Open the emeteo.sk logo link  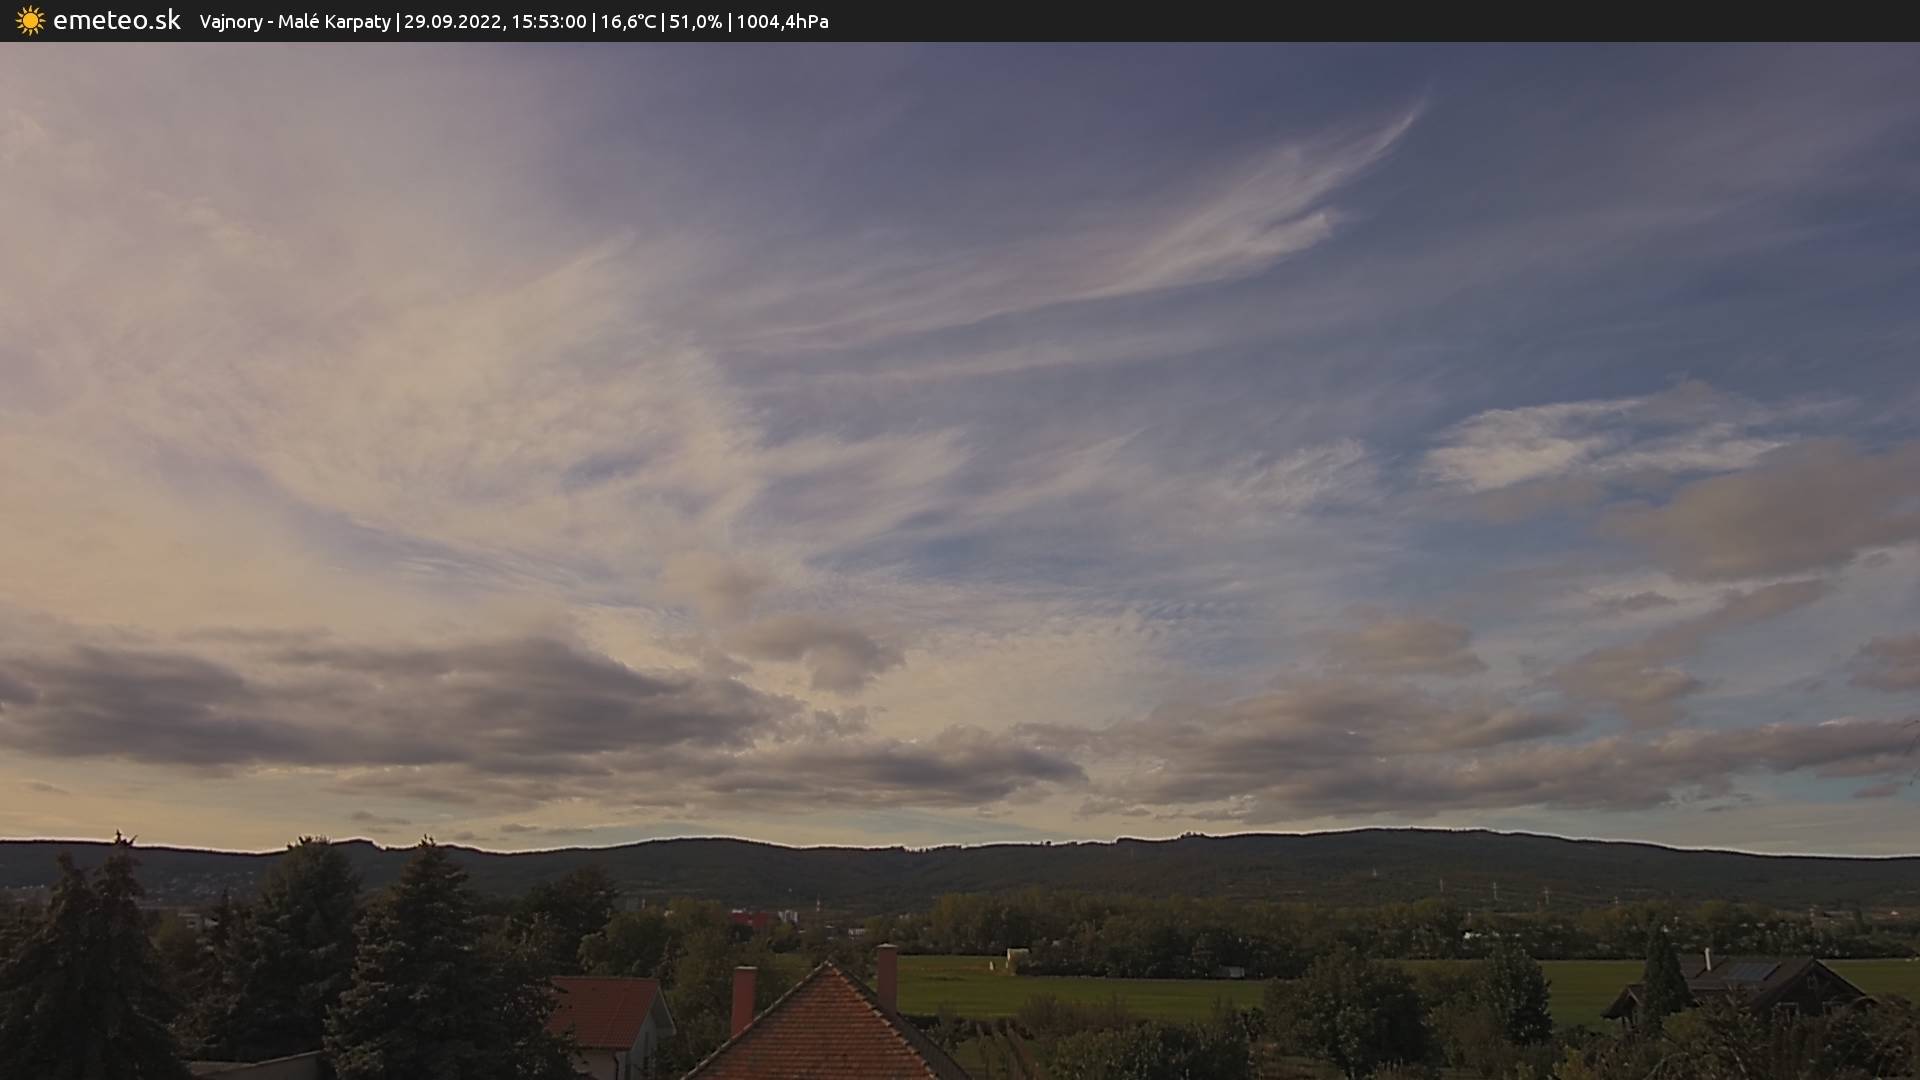point(116,21)
